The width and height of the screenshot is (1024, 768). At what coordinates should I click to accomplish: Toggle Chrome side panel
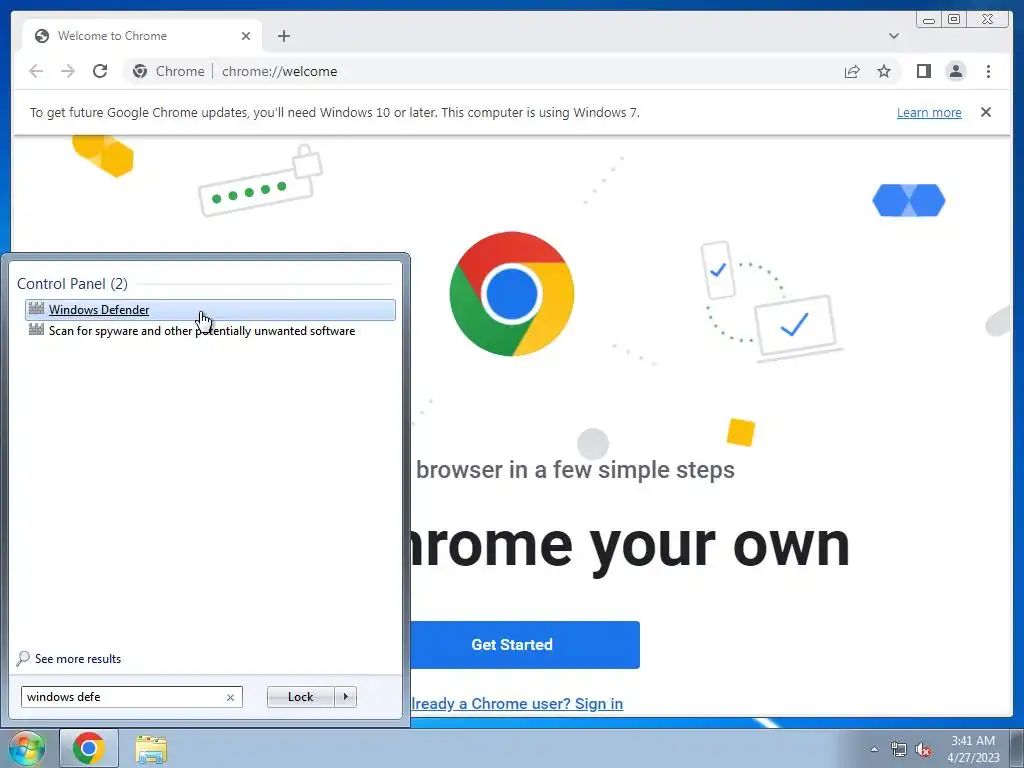pyautogui.click(x=923, y=71)
